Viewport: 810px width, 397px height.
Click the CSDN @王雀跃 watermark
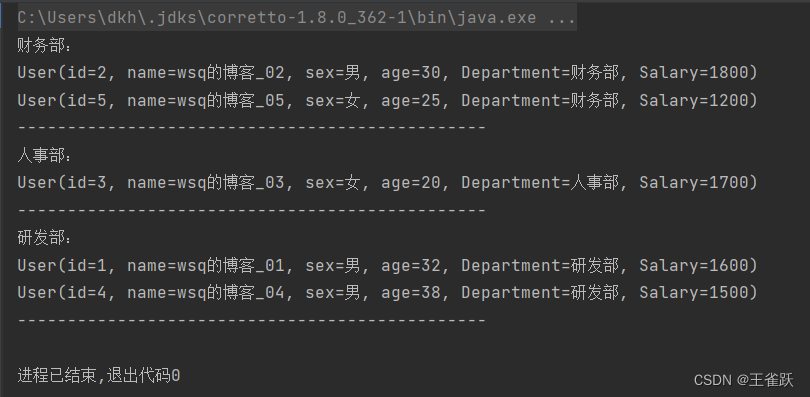(743, 380)
